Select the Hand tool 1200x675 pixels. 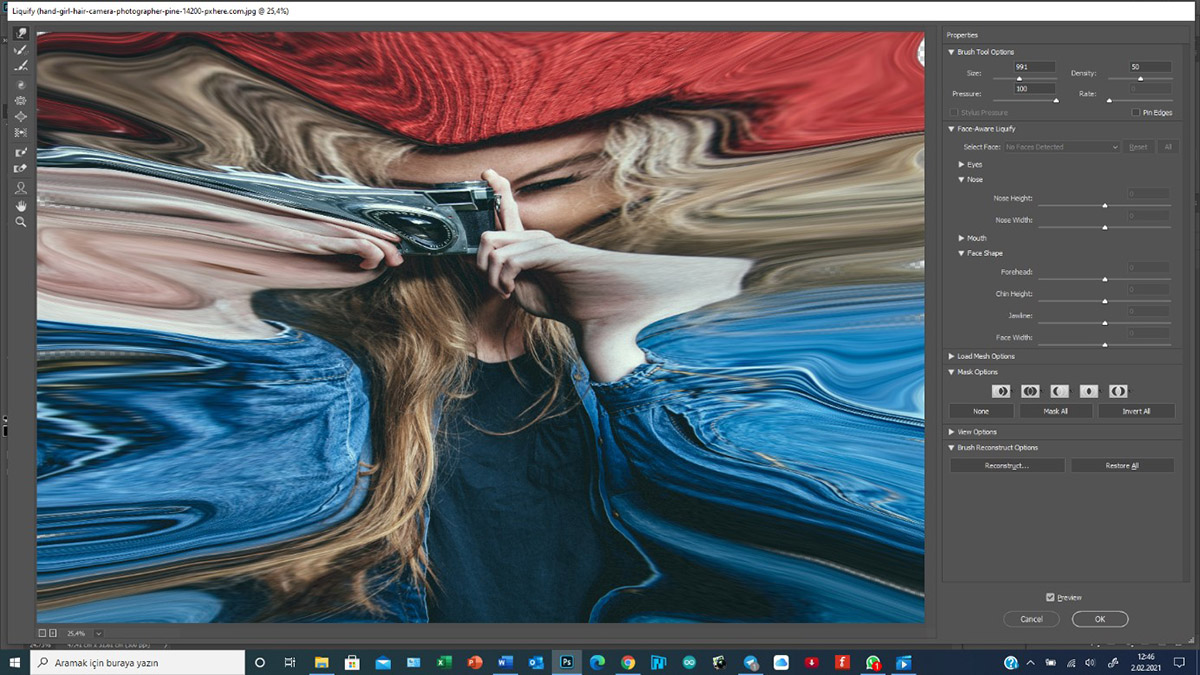pyautogui.click(x=20, y=205)
